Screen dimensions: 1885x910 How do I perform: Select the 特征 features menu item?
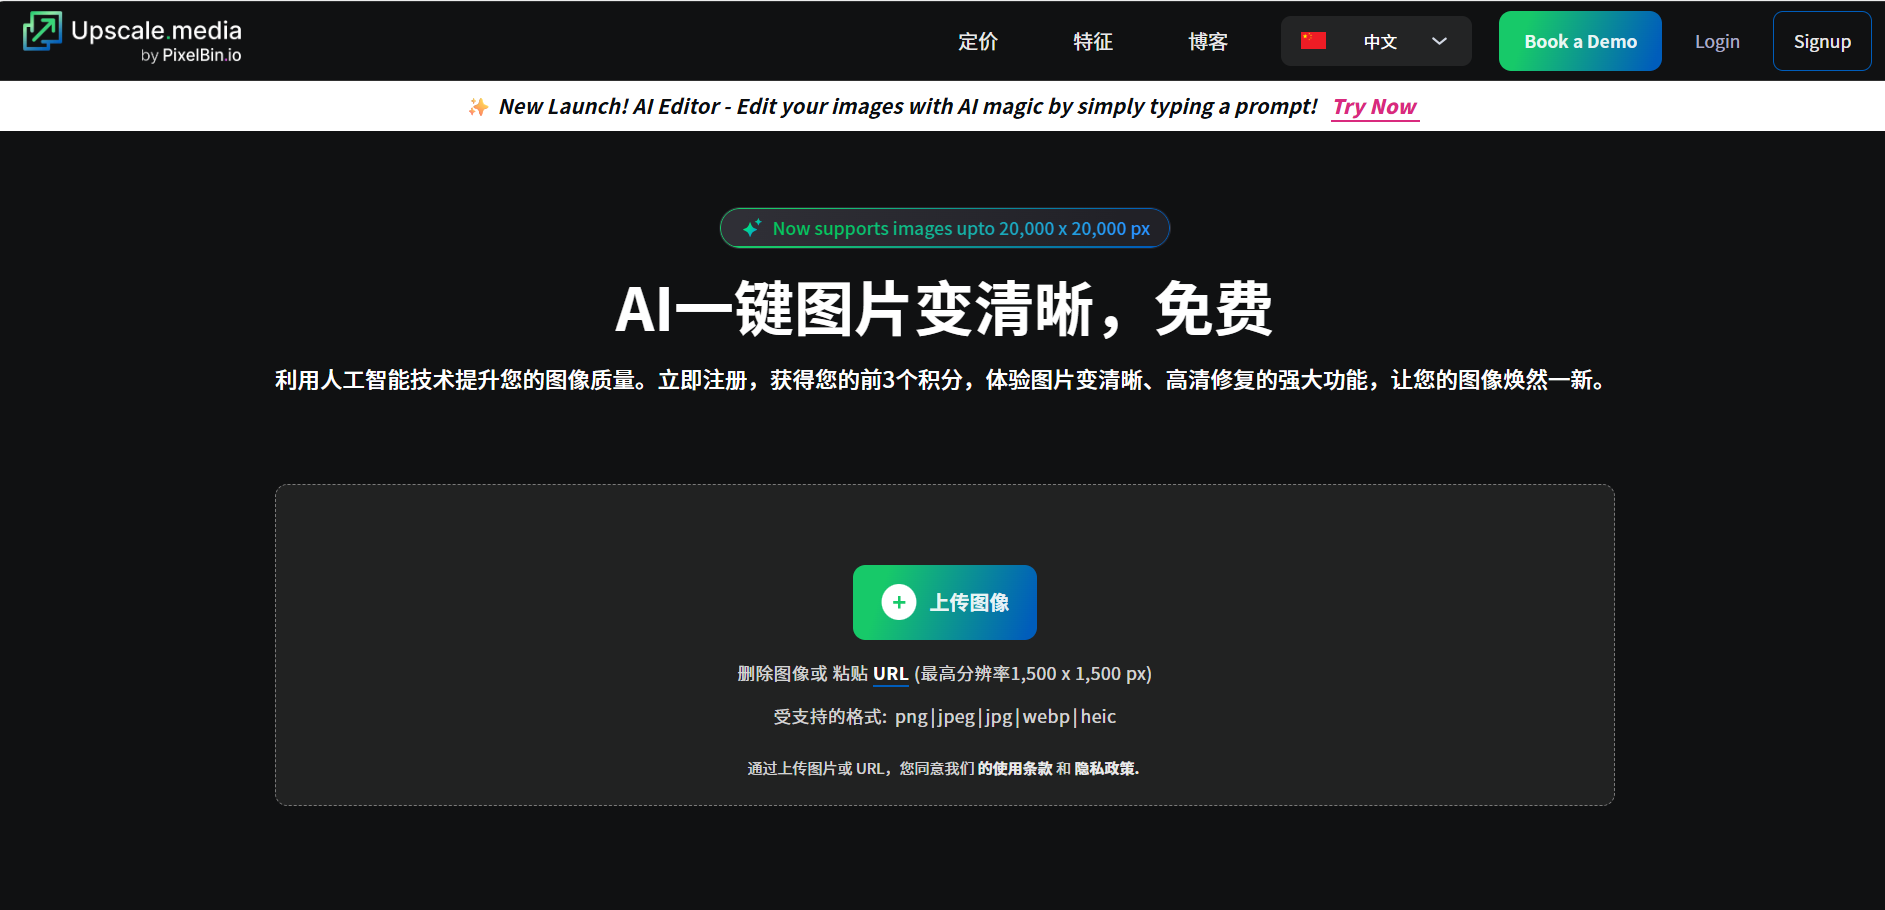coord(1092,42)
